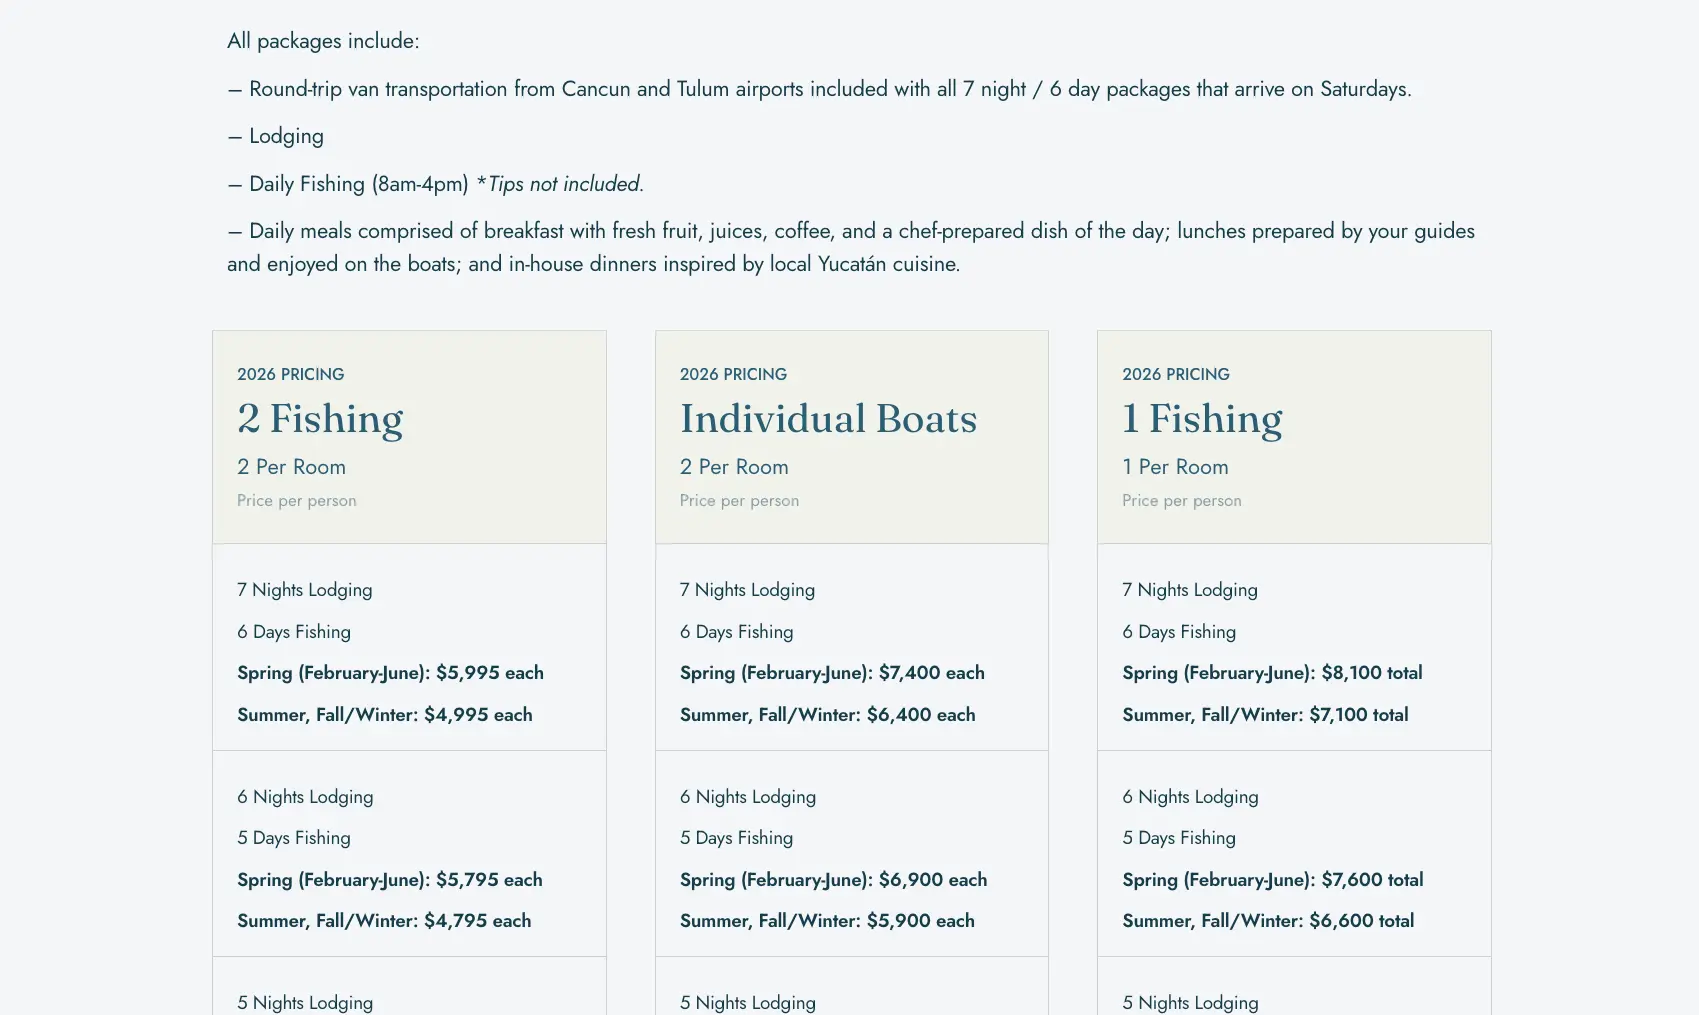Click Summer, Fall/Winter $6,600 total text
The width and height of the screenshot is (1699, 1015).
(1268, 921)
